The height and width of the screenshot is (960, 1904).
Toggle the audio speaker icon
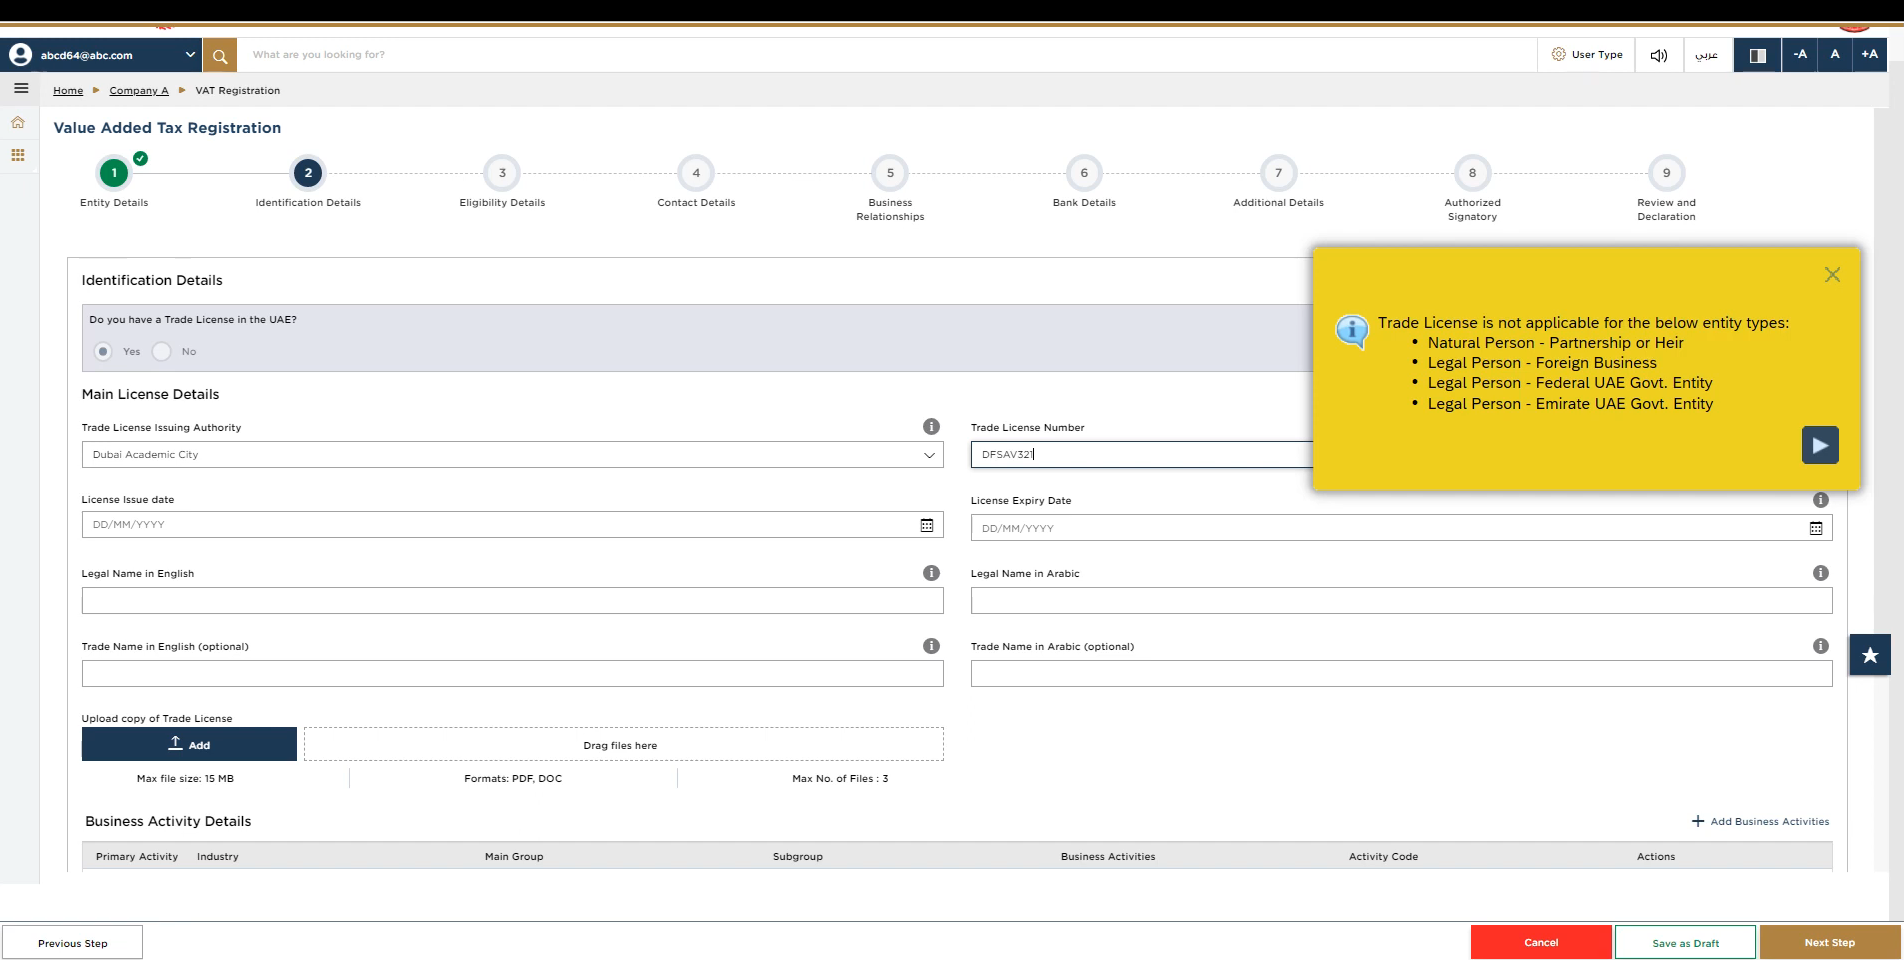[1659, 55]
